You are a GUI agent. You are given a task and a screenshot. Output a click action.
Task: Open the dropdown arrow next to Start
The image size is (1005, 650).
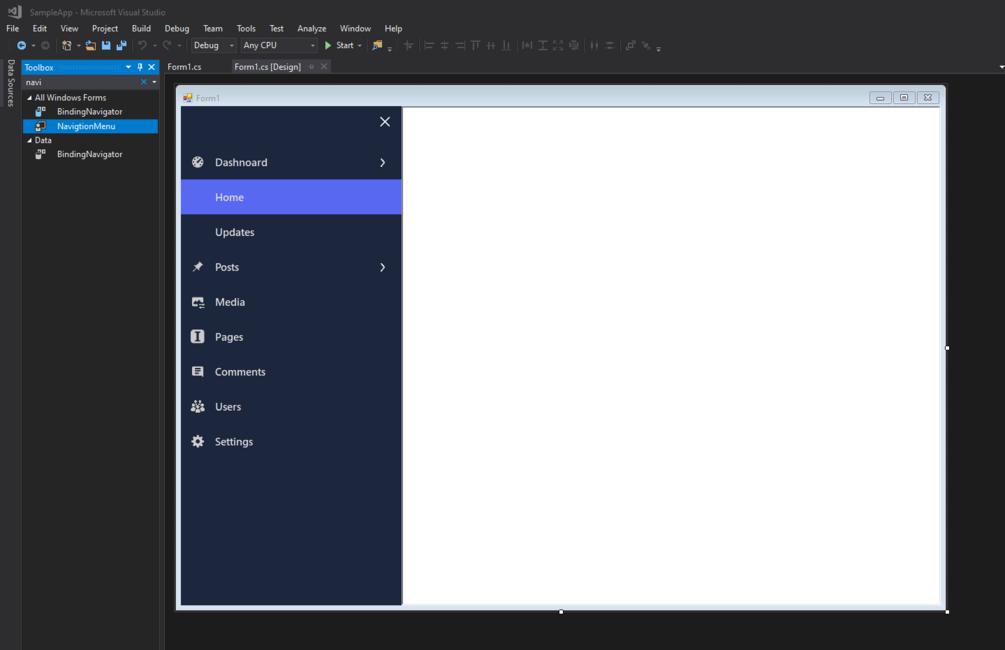tap(360, 46)
